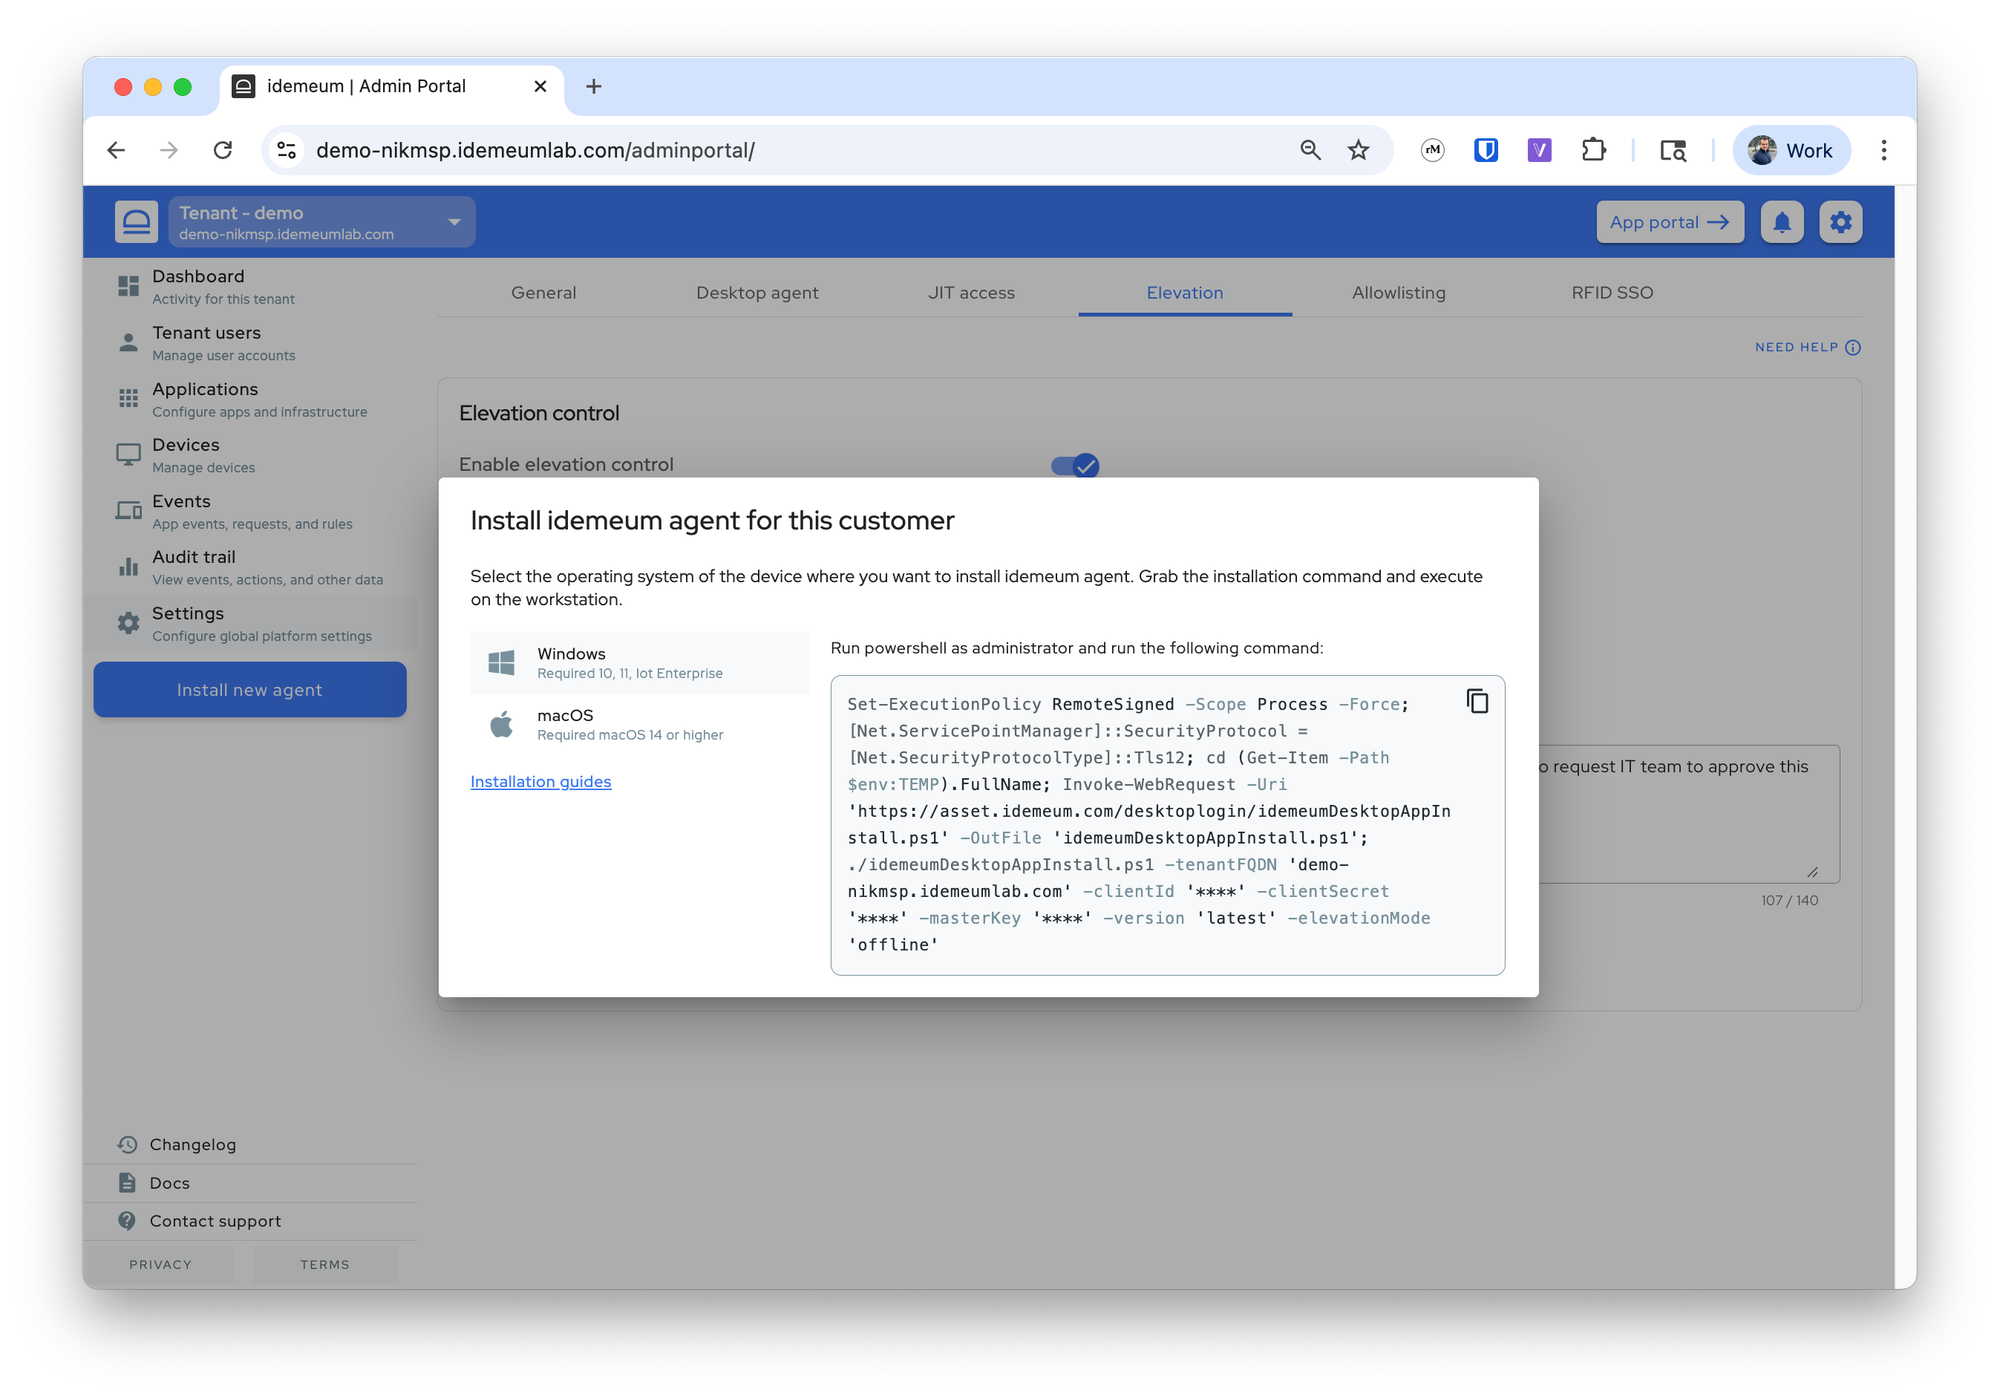Viewport: 2000px width, 1399px height.
Task: Click the request IT team message textarea
Action: point(1689,813)
